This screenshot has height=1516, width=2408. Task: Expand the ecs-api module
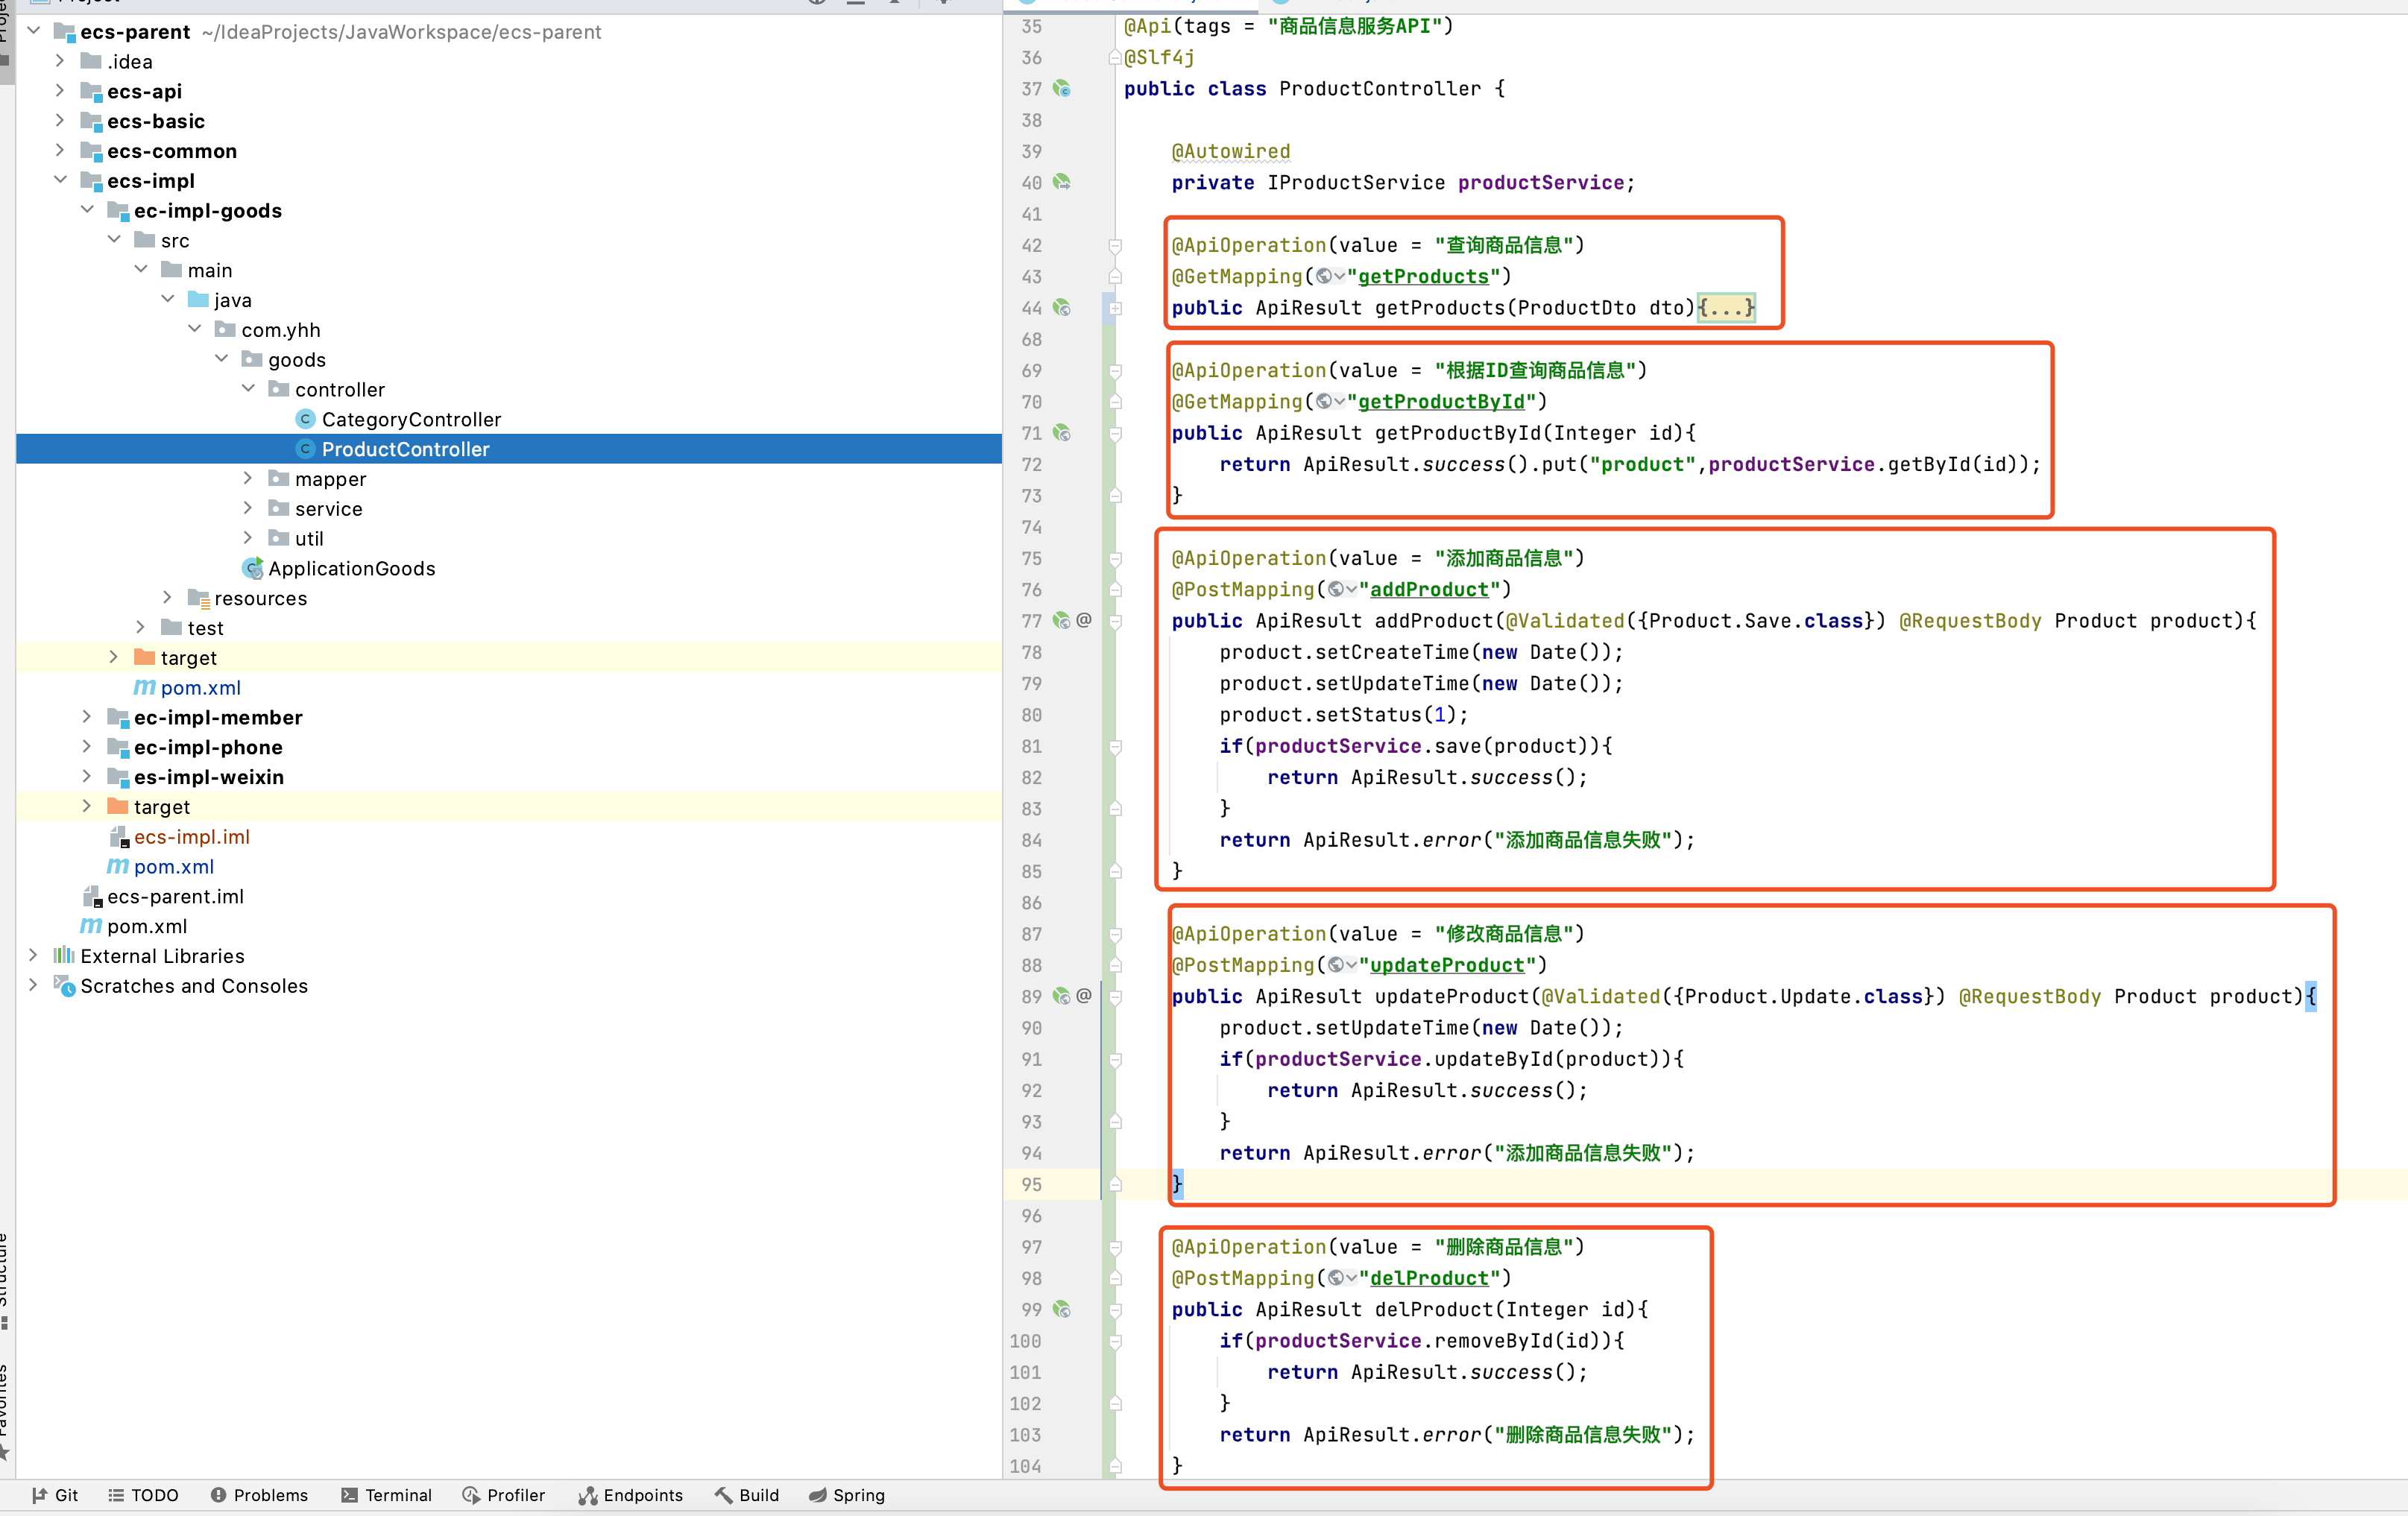(x=60, y=91)
